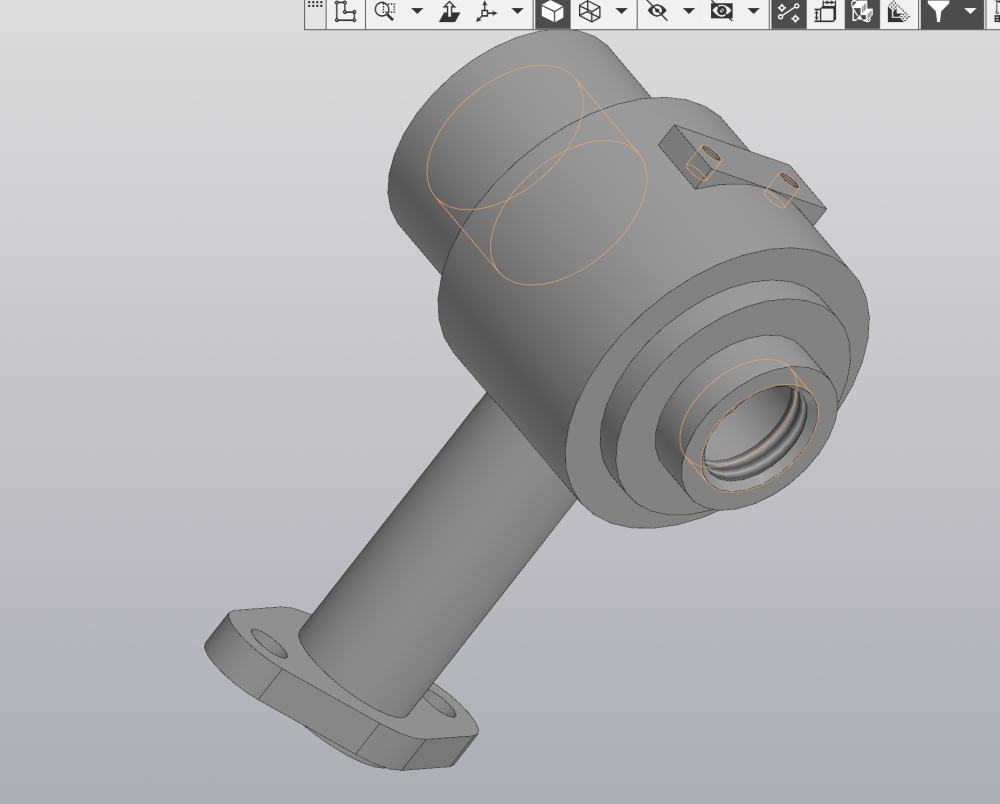
Task: Click the dimensions display icon
Action: [x=825, y=13]
